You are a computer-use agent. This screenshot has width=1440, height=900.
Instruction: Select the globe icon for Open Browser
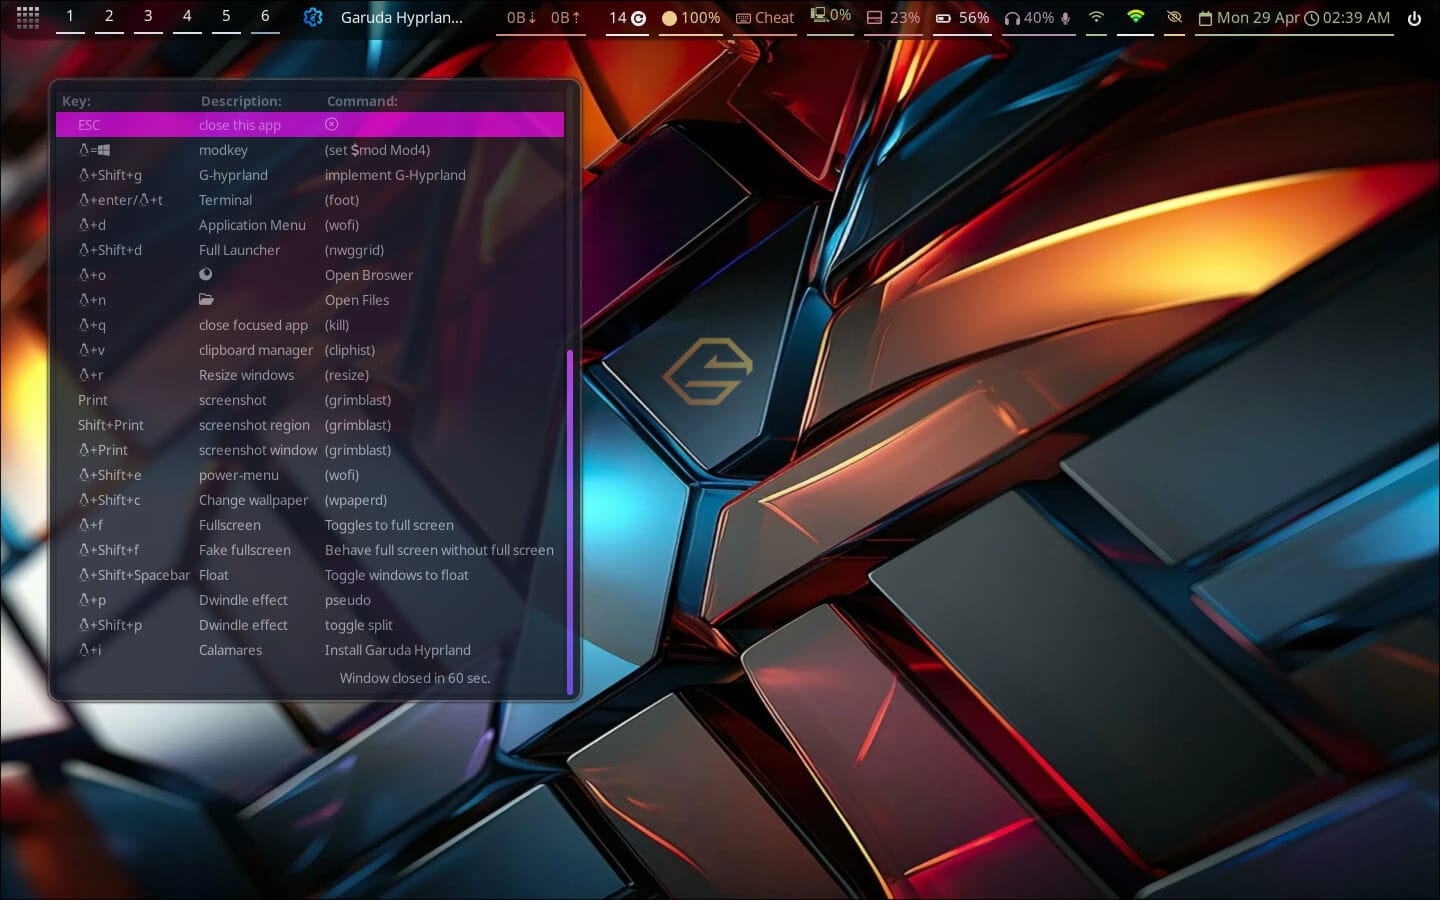click(206, 274)
